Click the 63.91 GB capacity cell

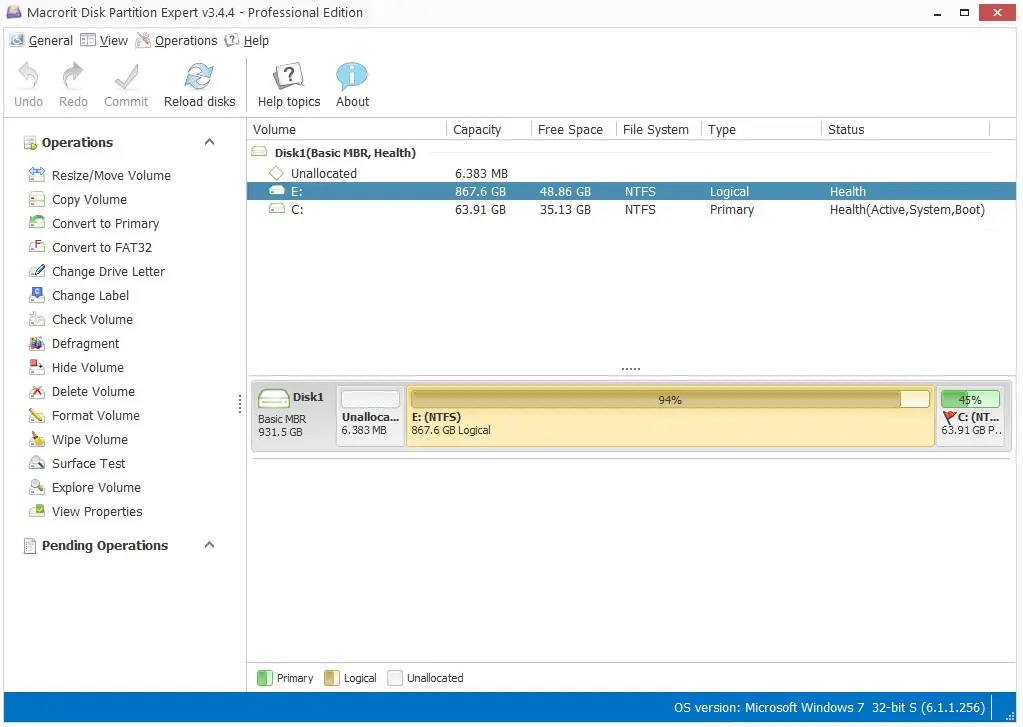(480, 209)
